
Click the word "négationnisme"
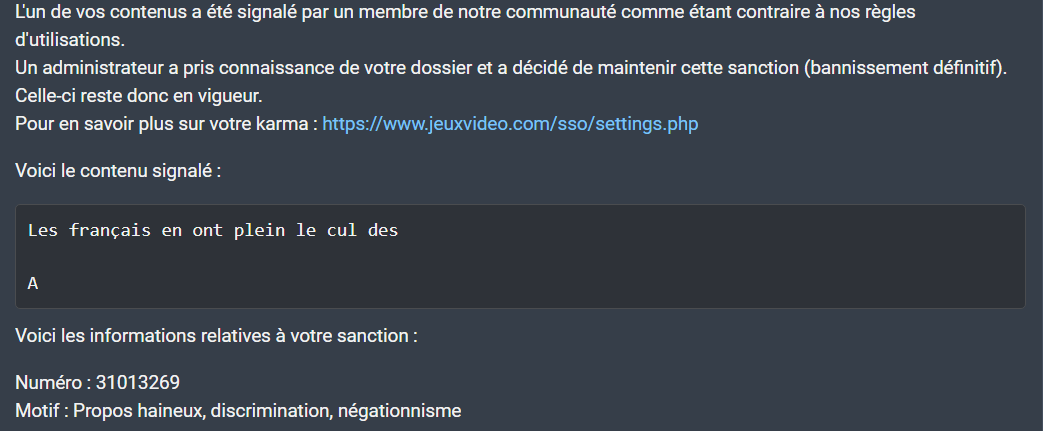coord(399,410)
